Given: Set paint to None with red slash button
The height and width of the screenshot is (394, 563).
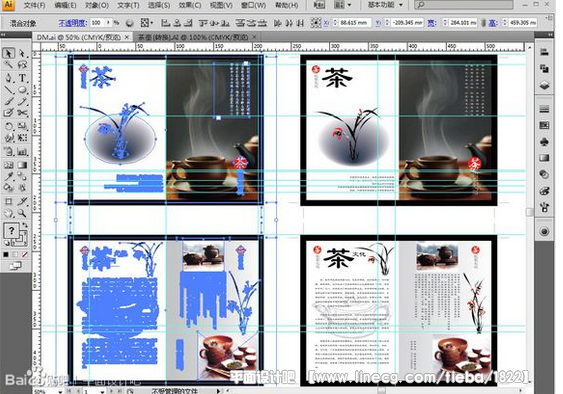Looking at the screenshot, I should pos(24,254).
